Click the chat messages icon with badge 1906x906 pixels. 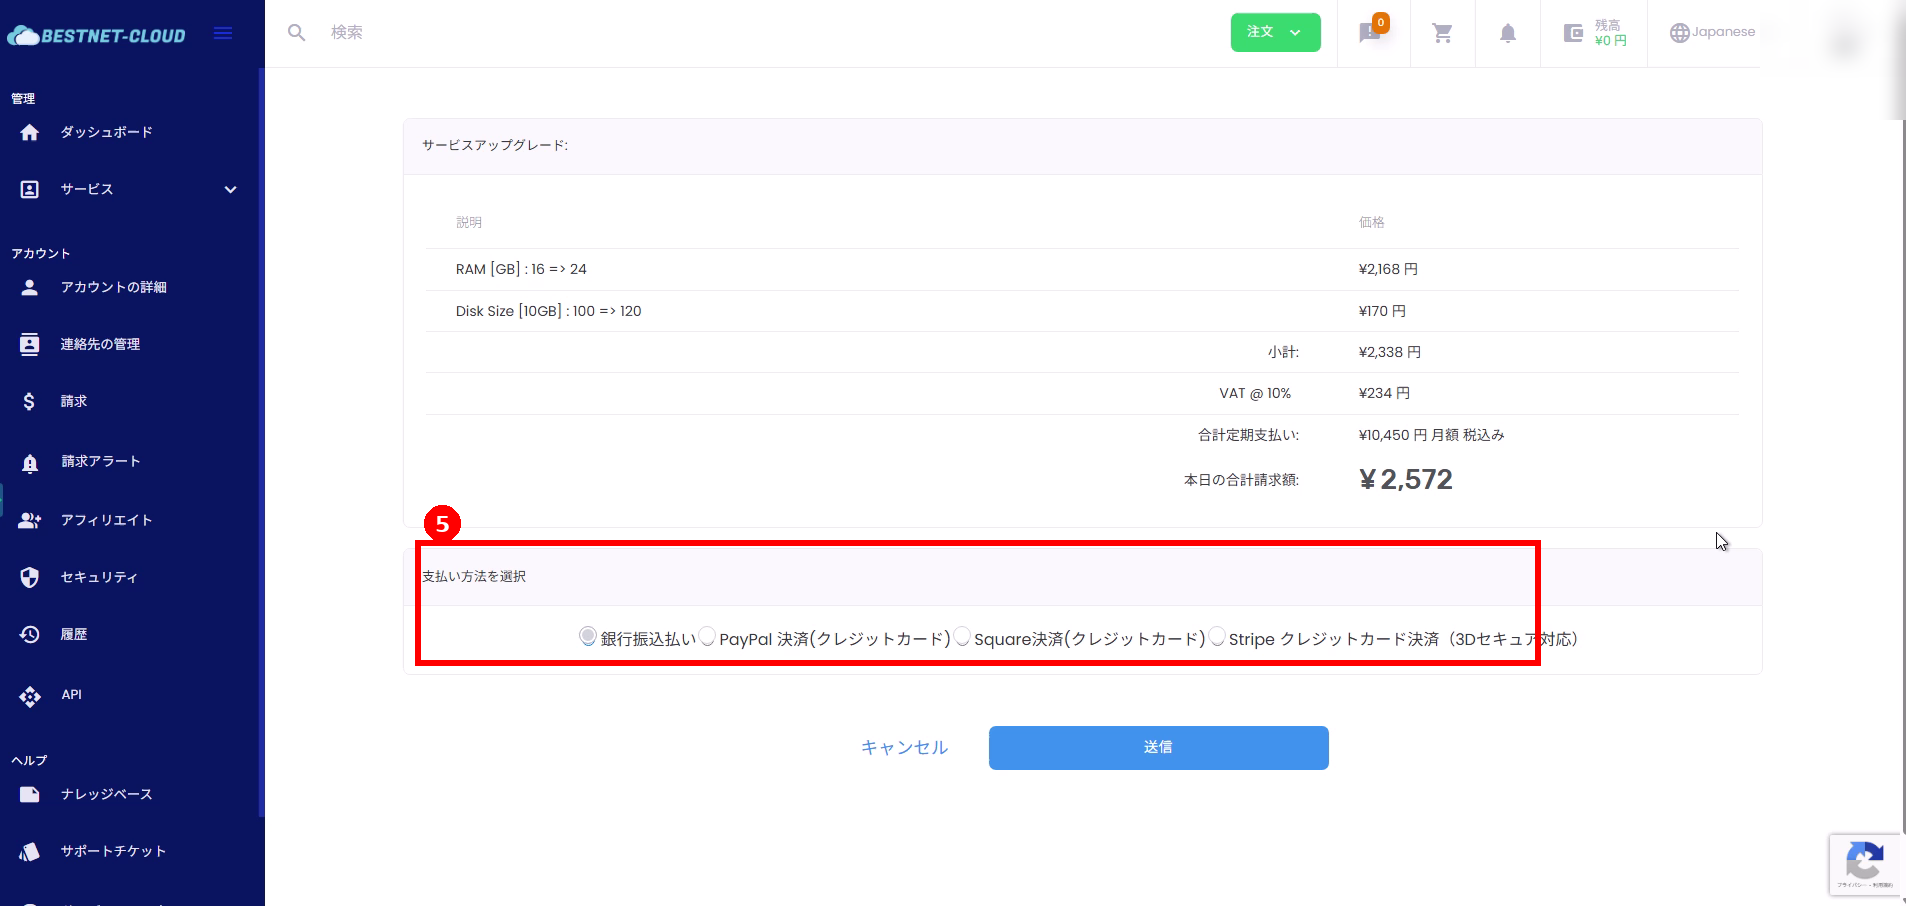click(1370, 33)
